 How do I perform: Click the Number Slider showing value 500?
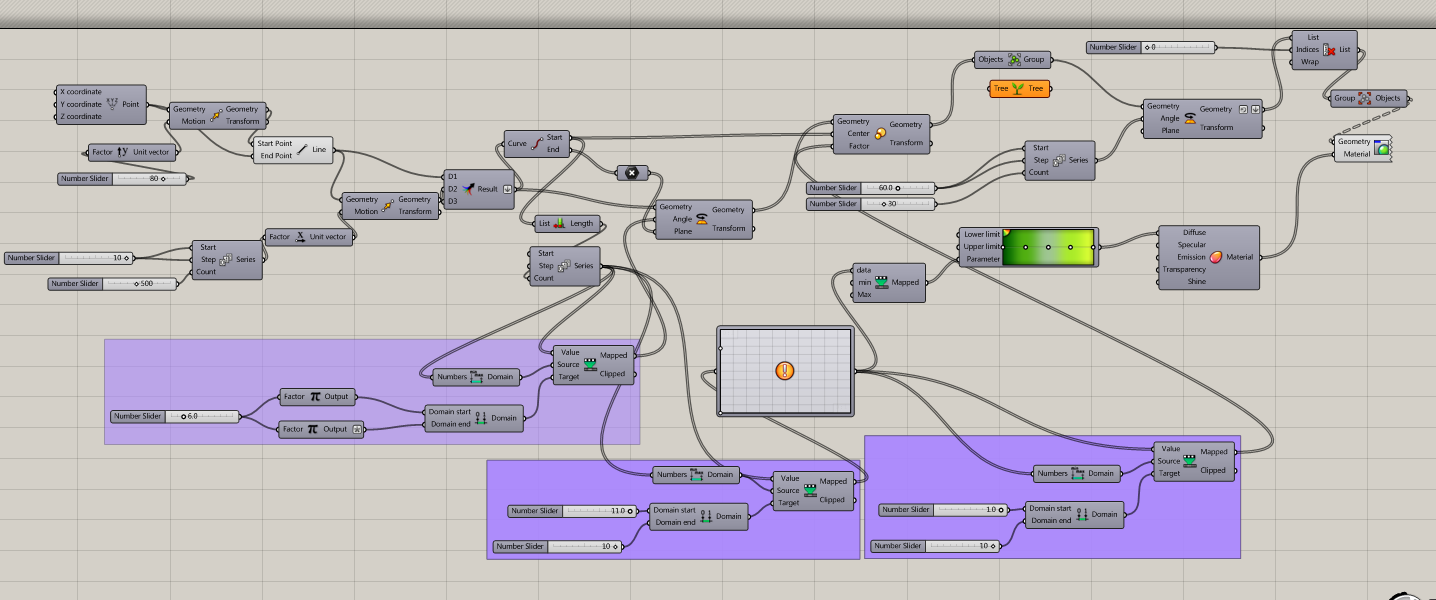click(140, 284)
